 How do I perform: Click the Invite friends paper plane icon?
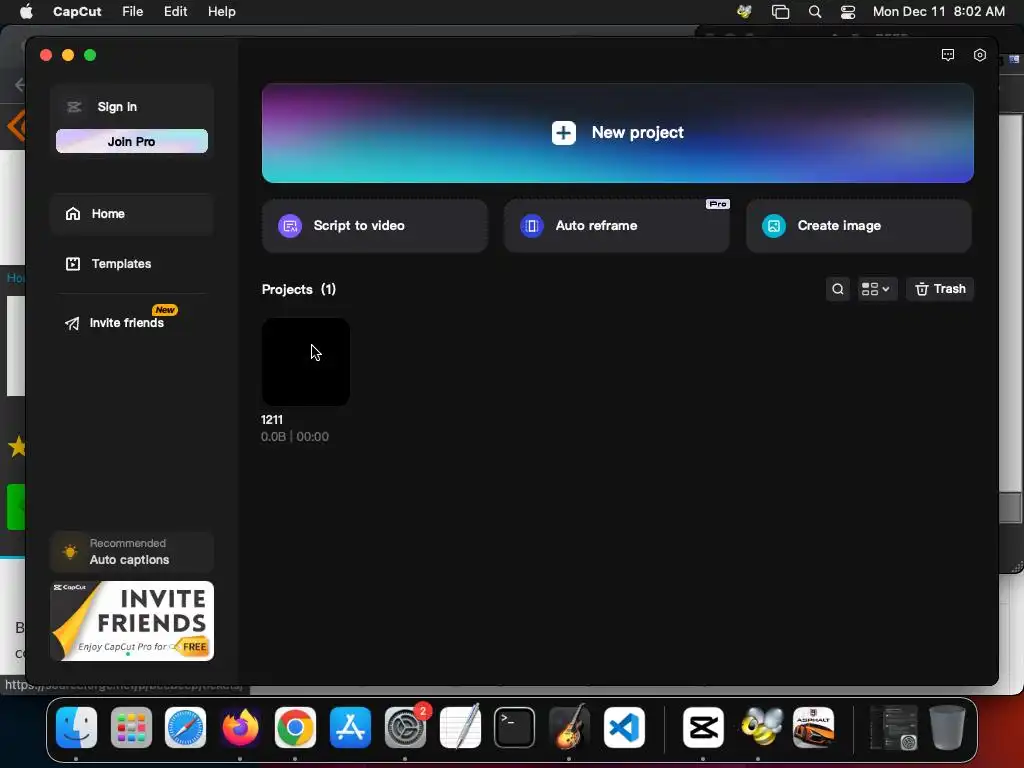(x=72, y=323)
